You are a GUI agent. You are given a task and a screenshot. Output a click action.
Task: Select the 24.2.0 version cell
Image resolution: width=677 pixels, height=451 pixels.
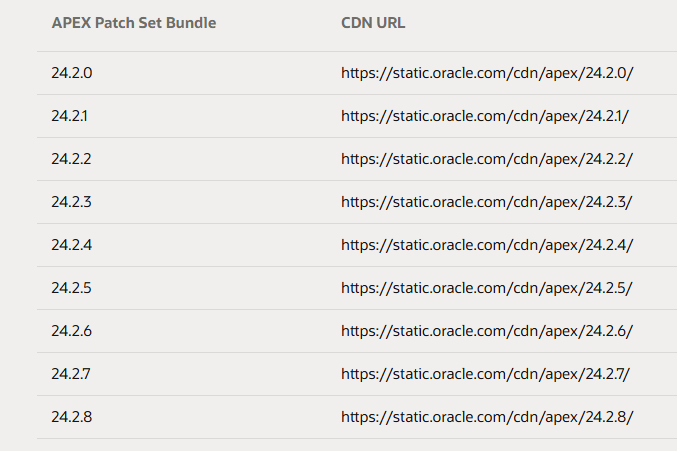pyautogui.click(x=72, y=73)
